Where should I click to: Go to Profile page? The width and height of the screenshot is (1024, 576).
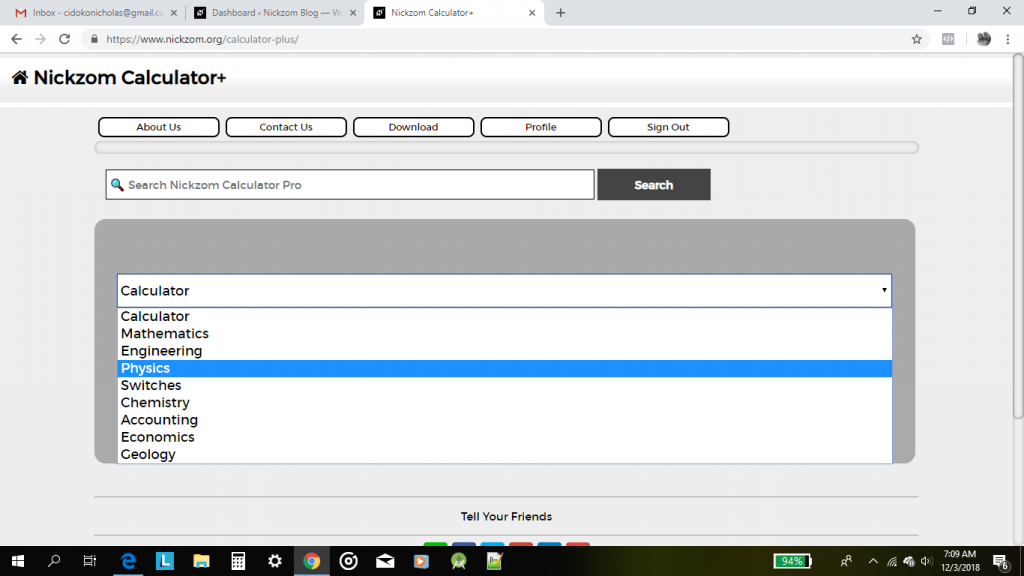pyautogui.click(x=541, y=127)
